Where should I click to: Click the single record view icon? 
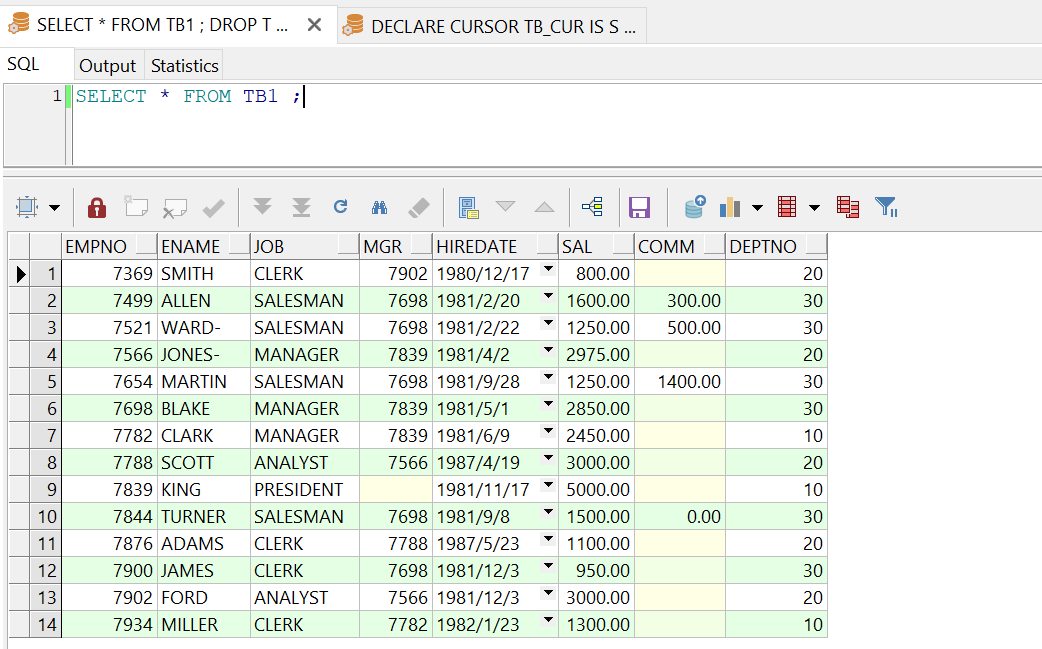(469, 208)
